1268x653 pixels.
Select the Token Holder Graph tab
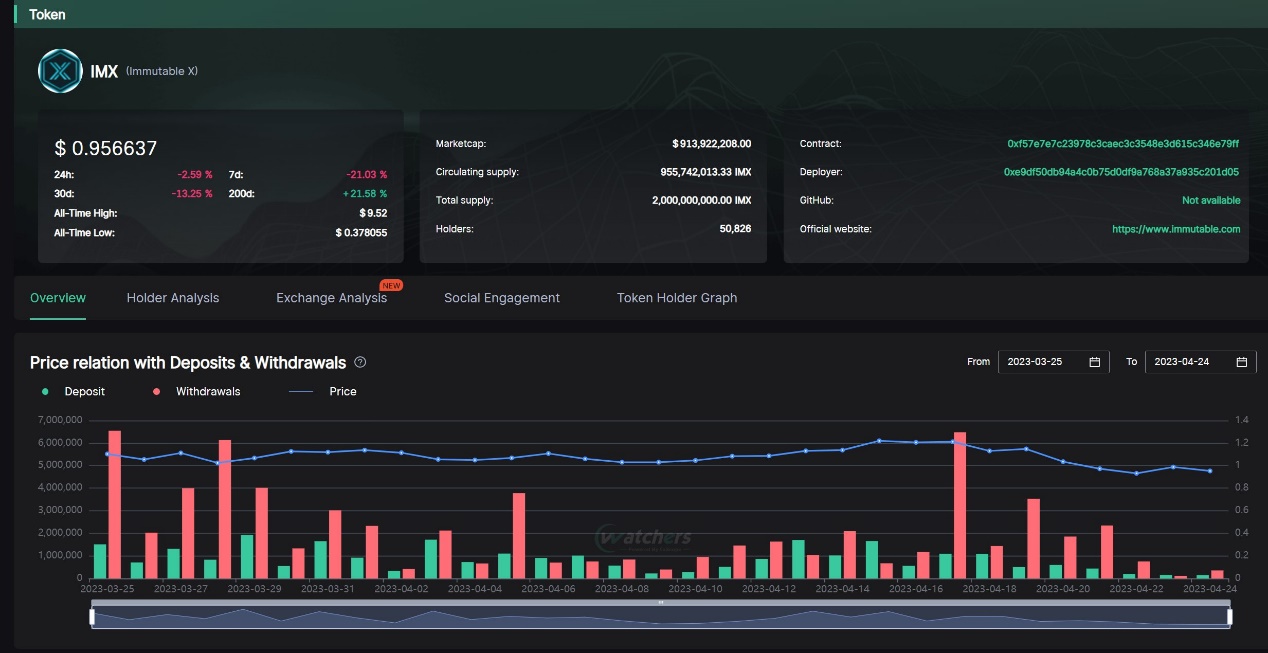tap(677, 298)
